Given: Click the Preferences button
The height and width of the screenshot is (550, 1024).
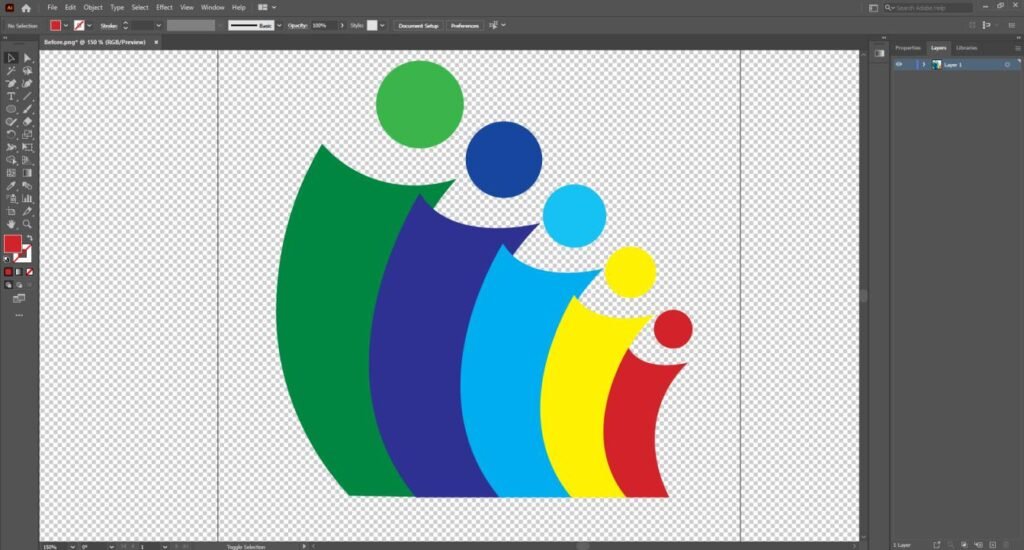Looking at the screenshot, I should pos(464,25).
